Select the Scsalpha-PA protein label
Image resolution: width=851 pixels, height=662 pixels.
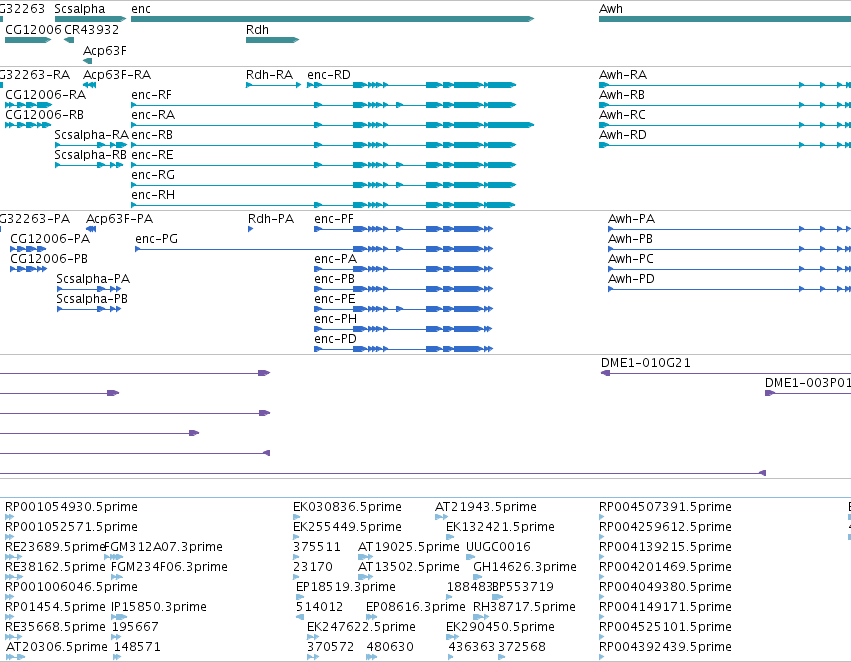pos(93,279)
